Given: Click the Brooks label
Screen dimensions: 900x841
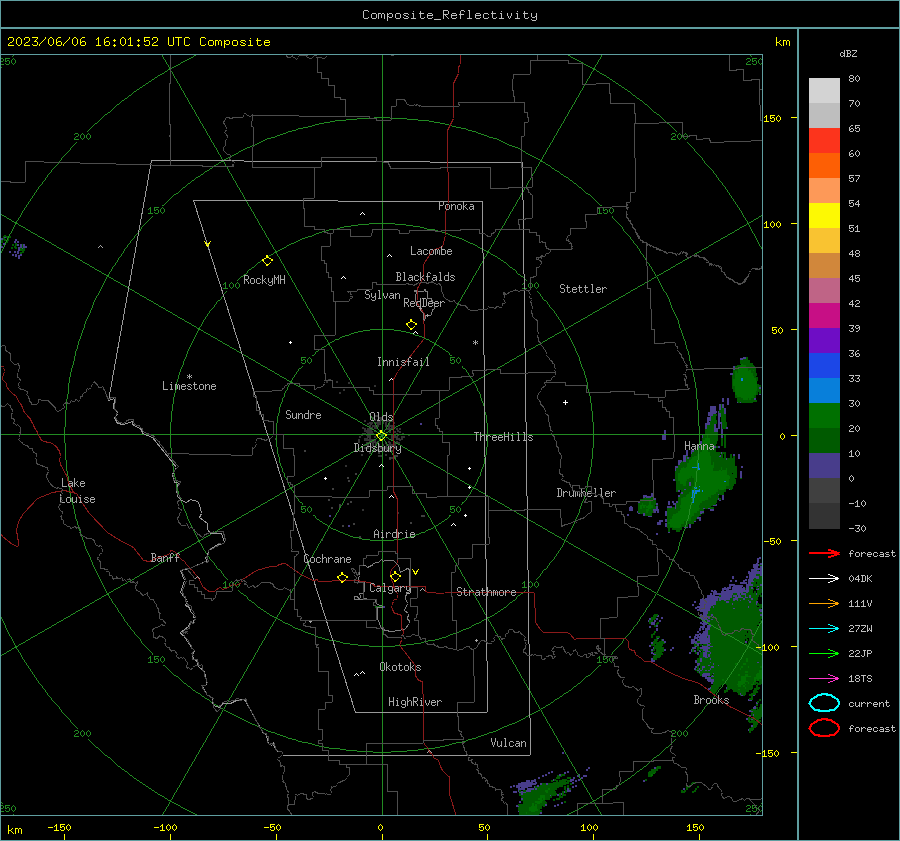Looking at the screenshot, I should [711, 700].
